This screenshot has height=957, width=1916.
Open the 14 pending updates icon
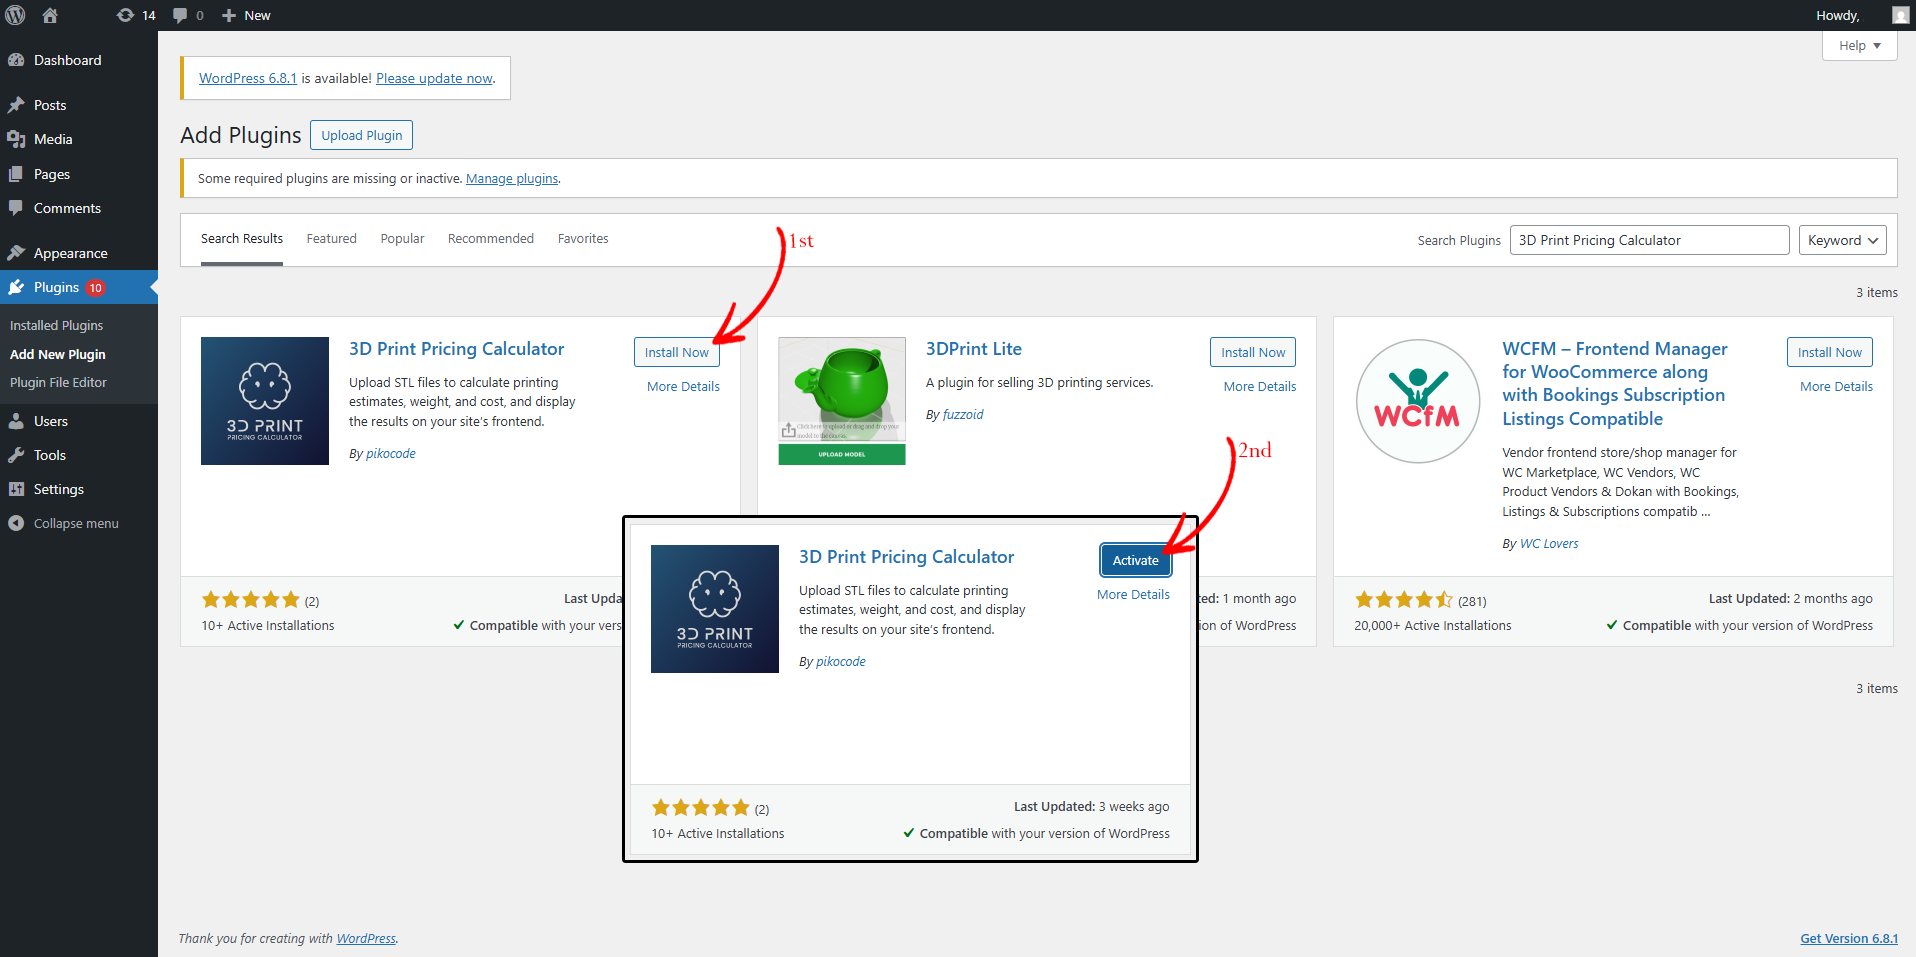pos(125,15)
